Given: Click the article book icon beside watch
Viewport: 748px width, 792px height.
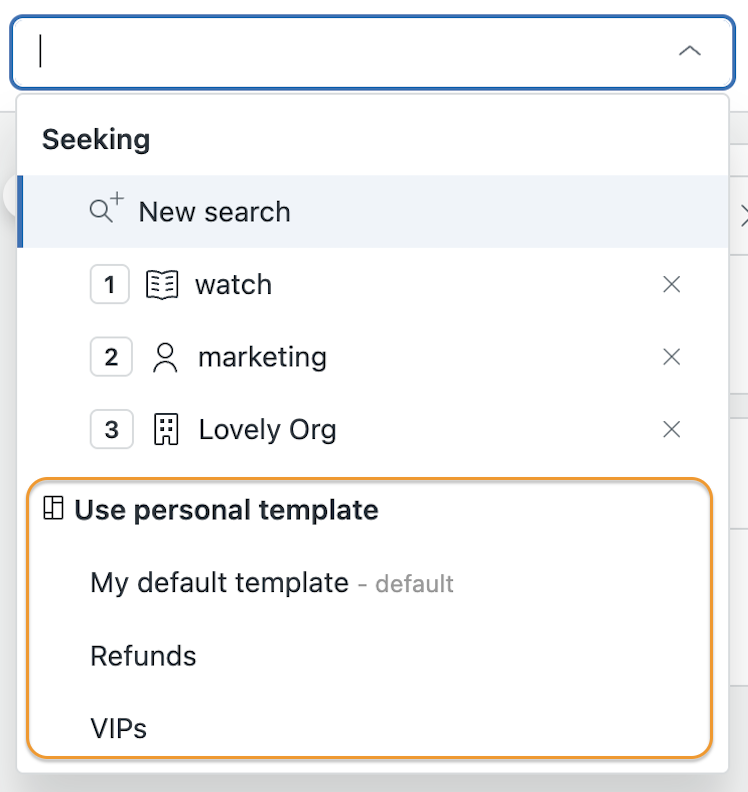Looking at the screenshot, I should coord(162,285).
